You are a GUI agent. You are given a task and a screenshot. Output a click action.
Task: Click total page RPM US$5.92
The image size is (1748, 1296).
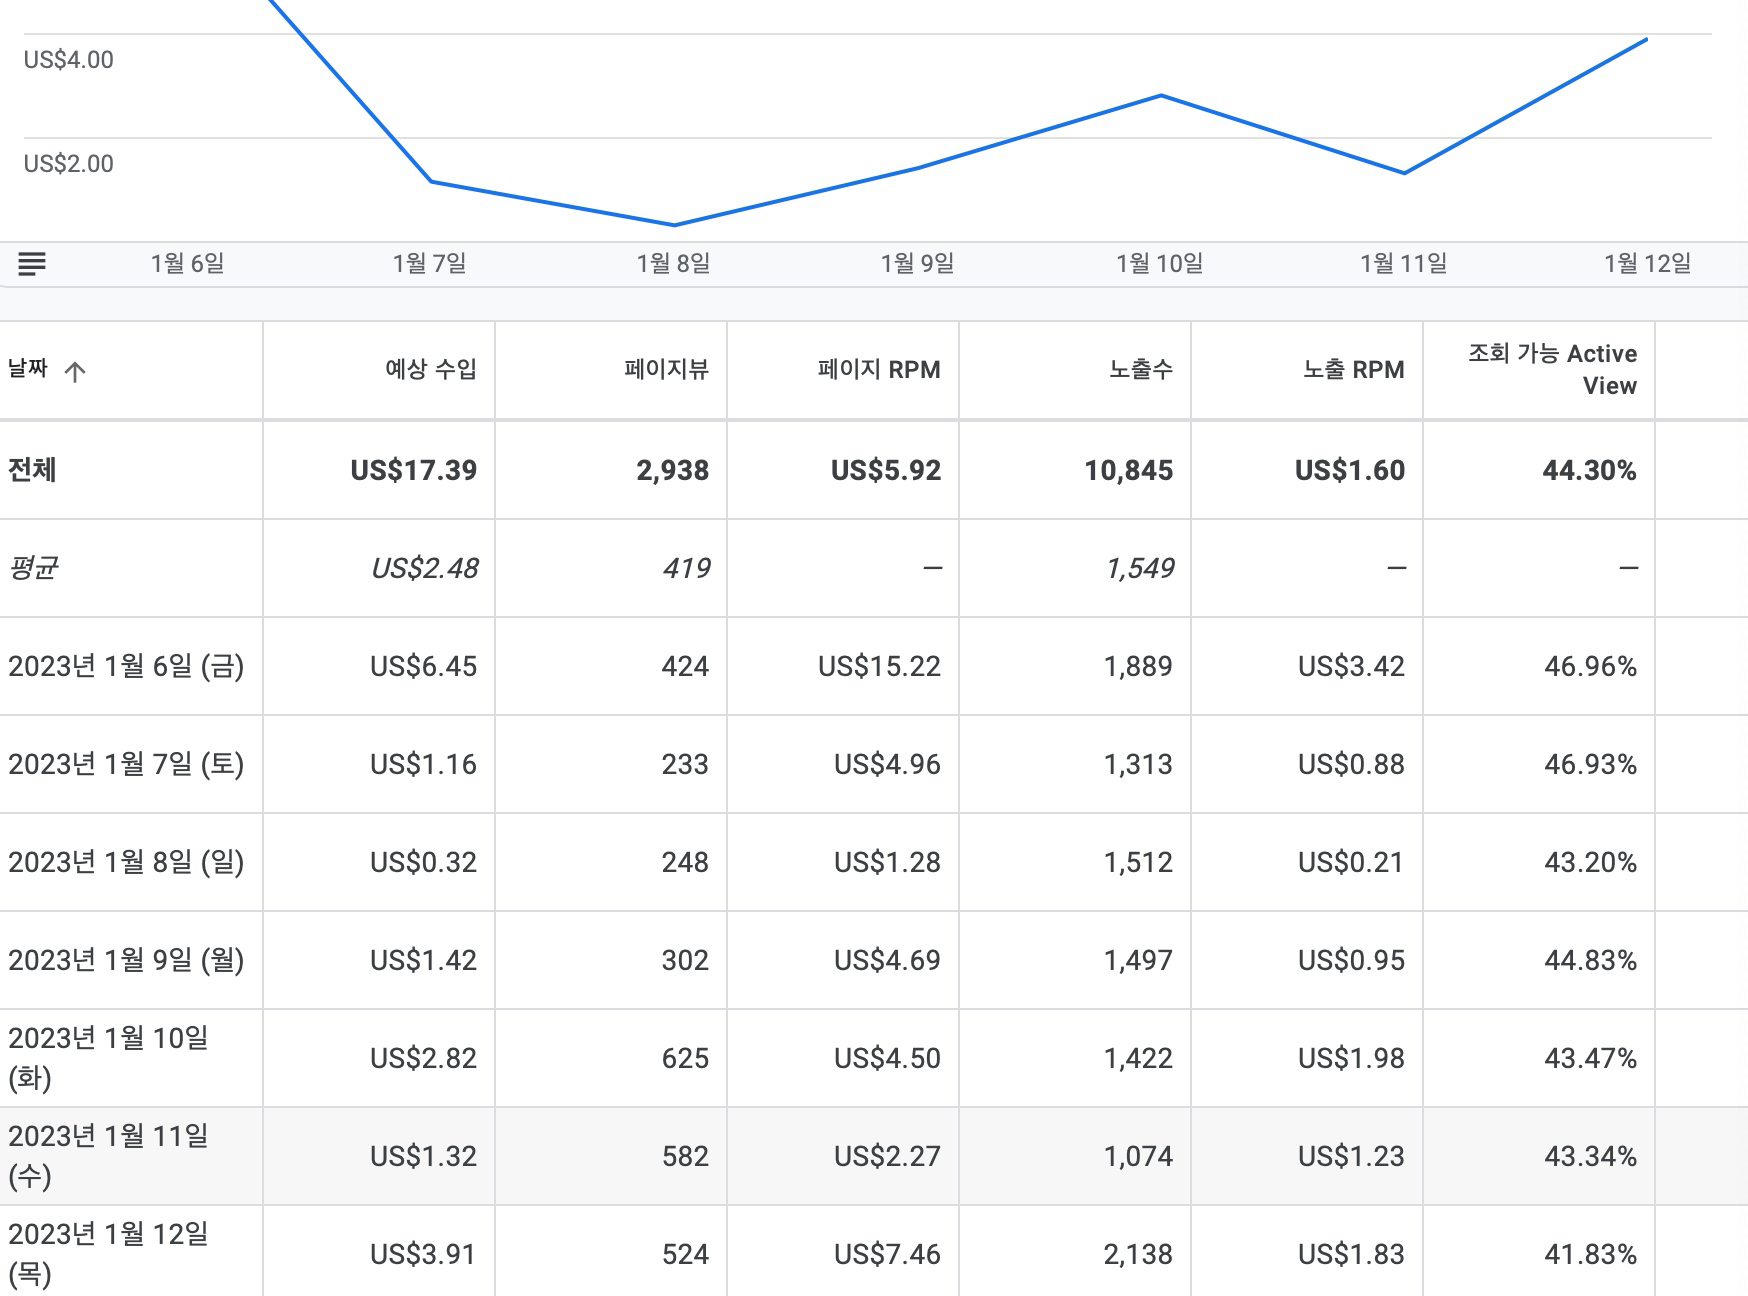click(x=886, y=470)
